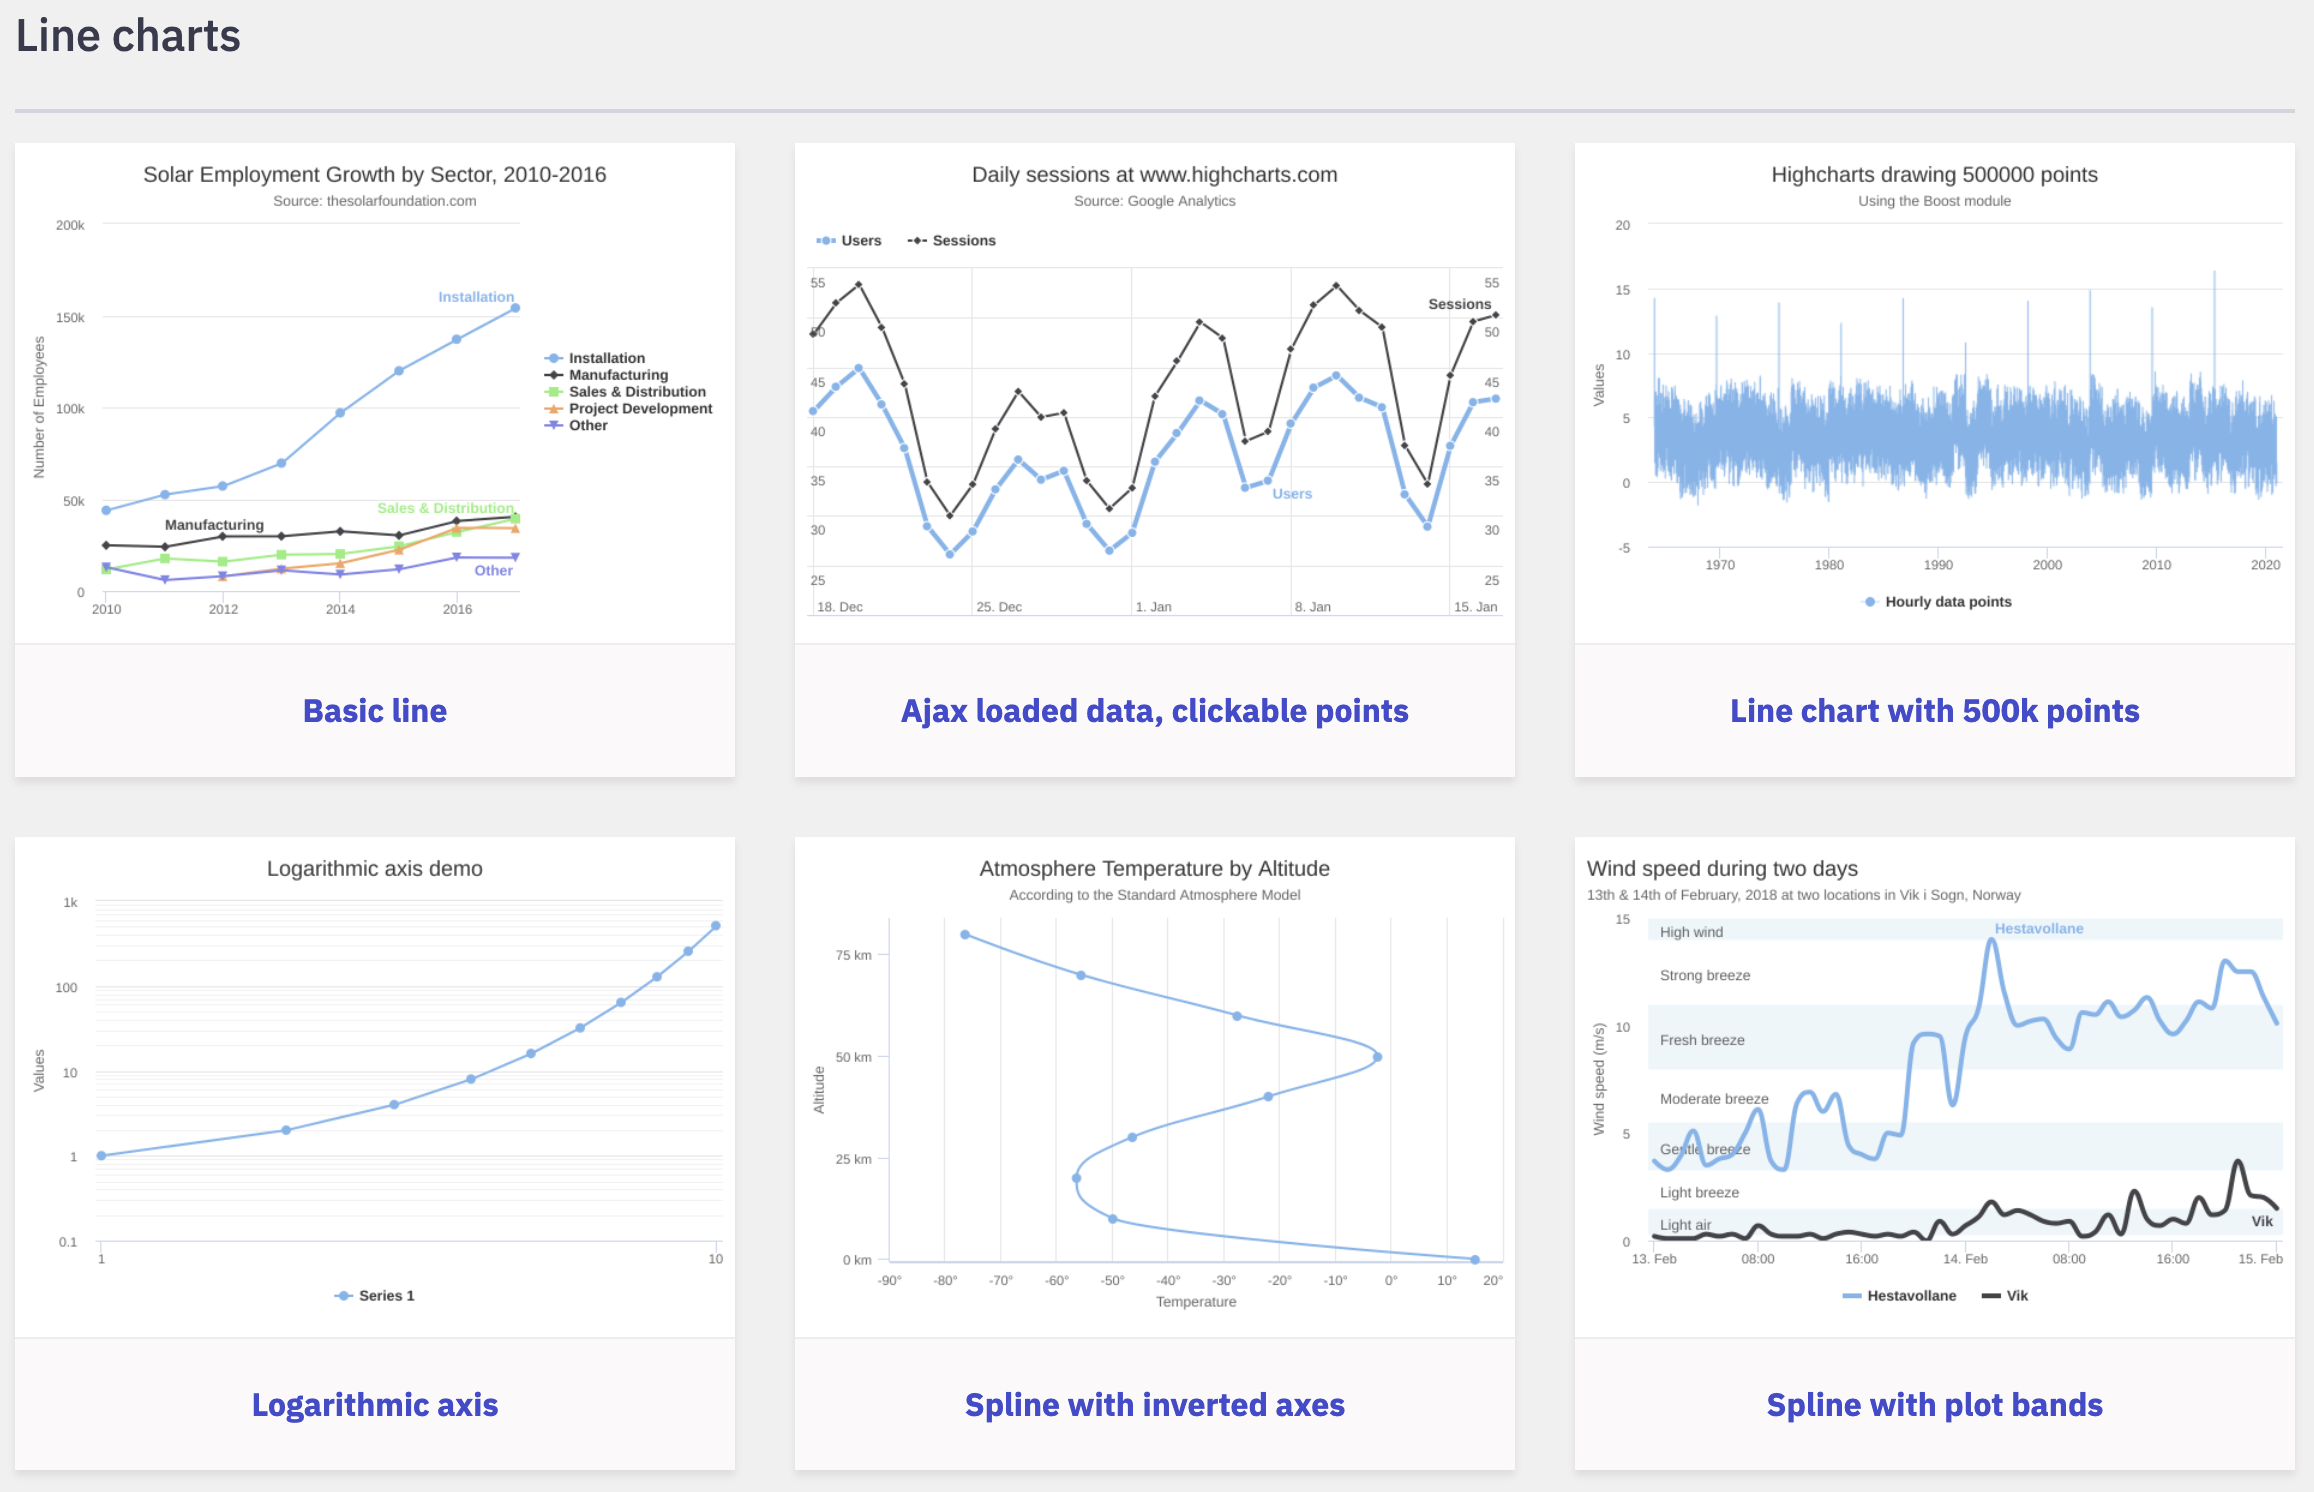Toggle Project Development legend entry
Image resolution: width=2314 pixels, height=1492 pixels.
[x=640, y=408]
